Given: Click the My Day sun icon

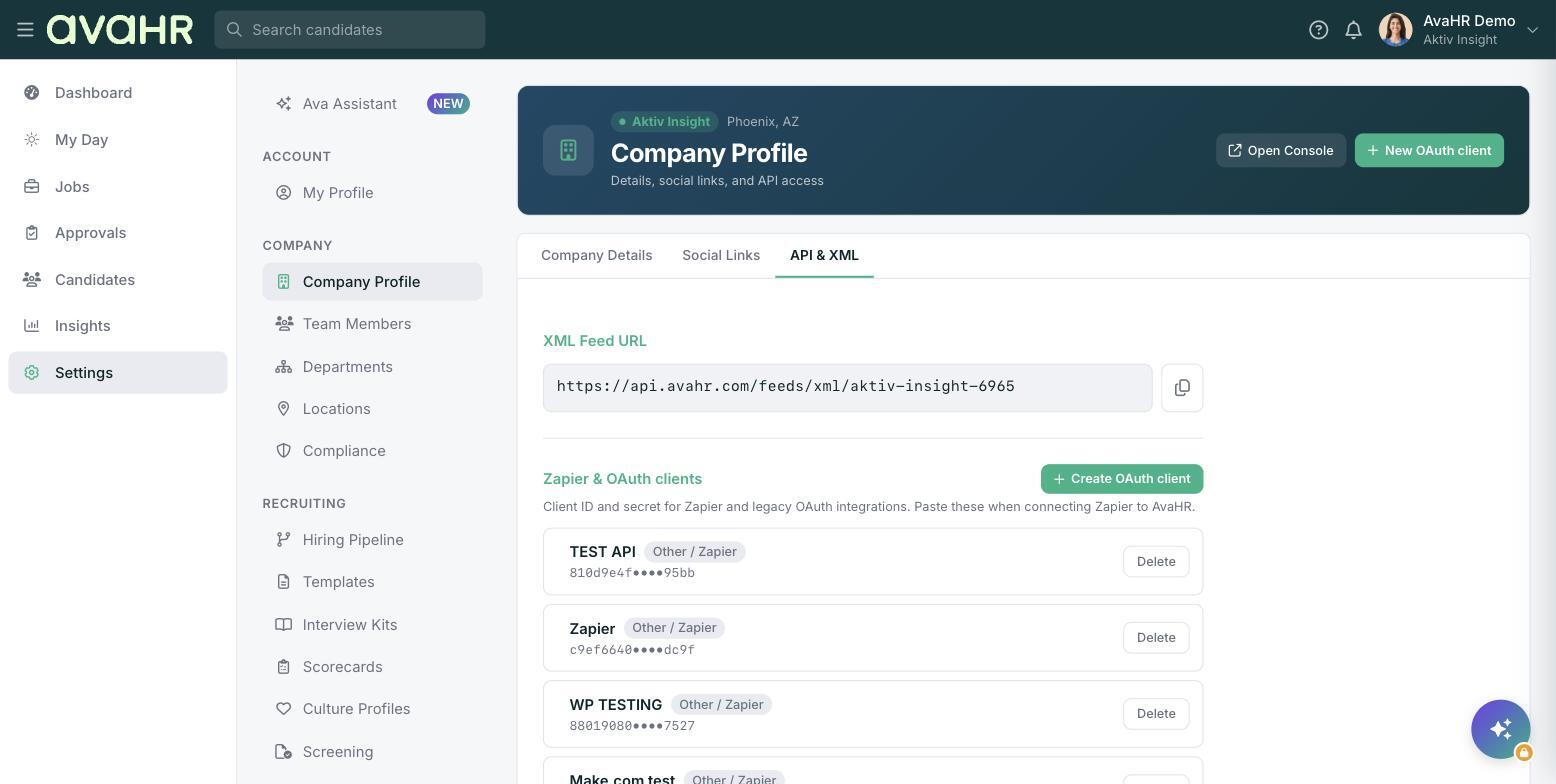Looking at the screenshot, I should coord(32,140).
